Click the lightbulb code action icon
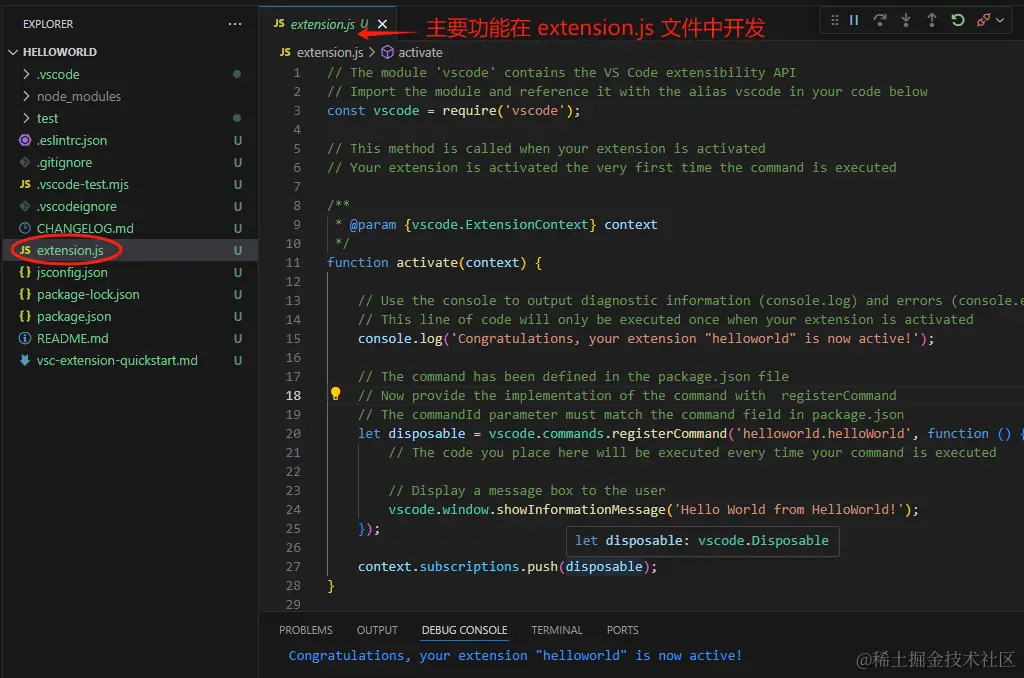 point(336,394)
